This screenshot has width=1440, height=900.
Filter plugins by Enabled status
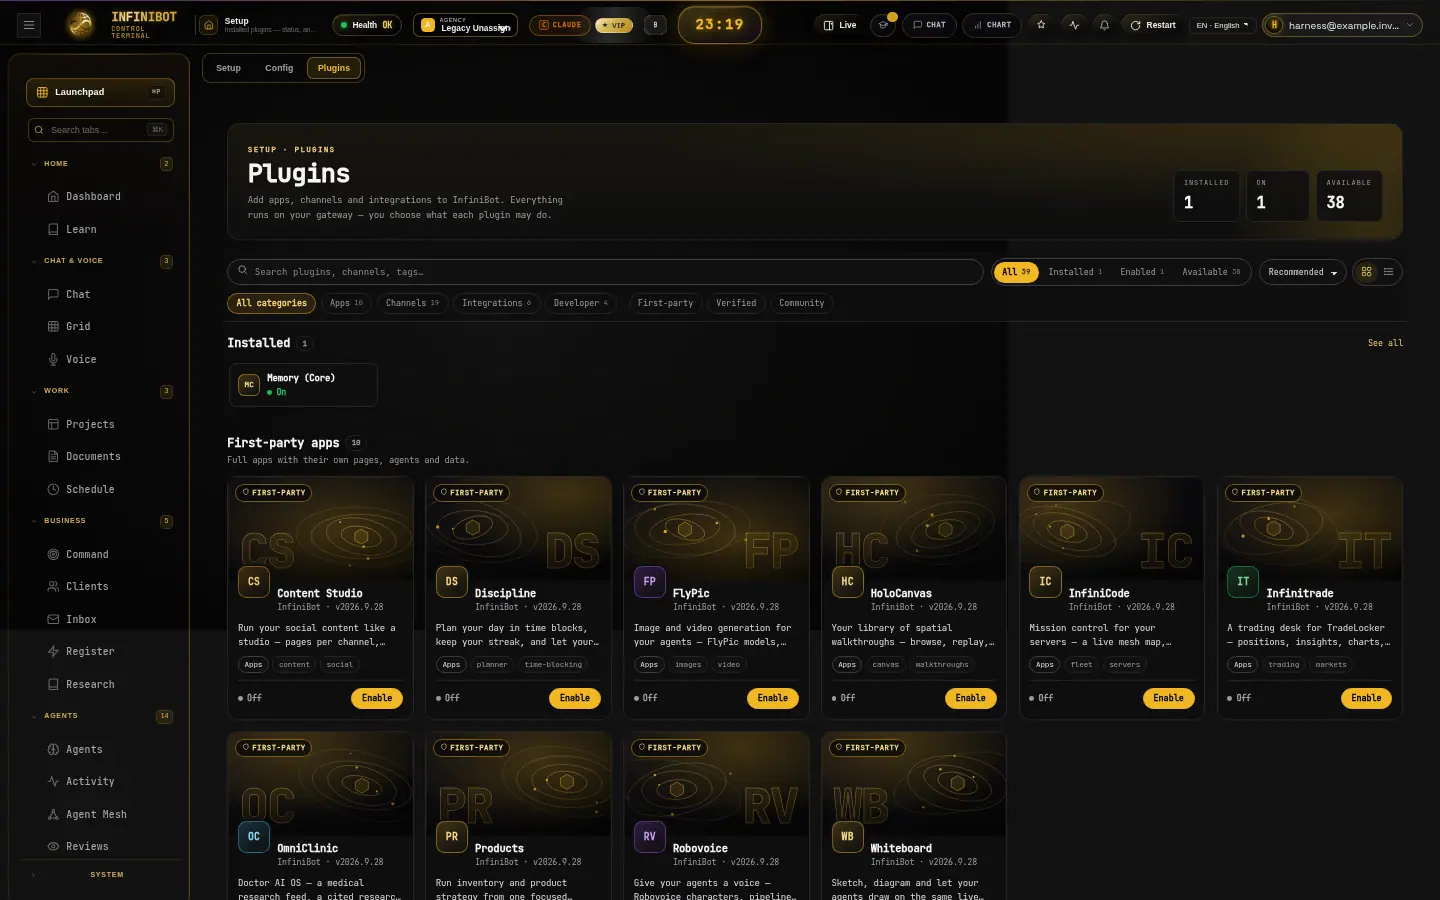pyautogui.click(x=1142, y=272)
